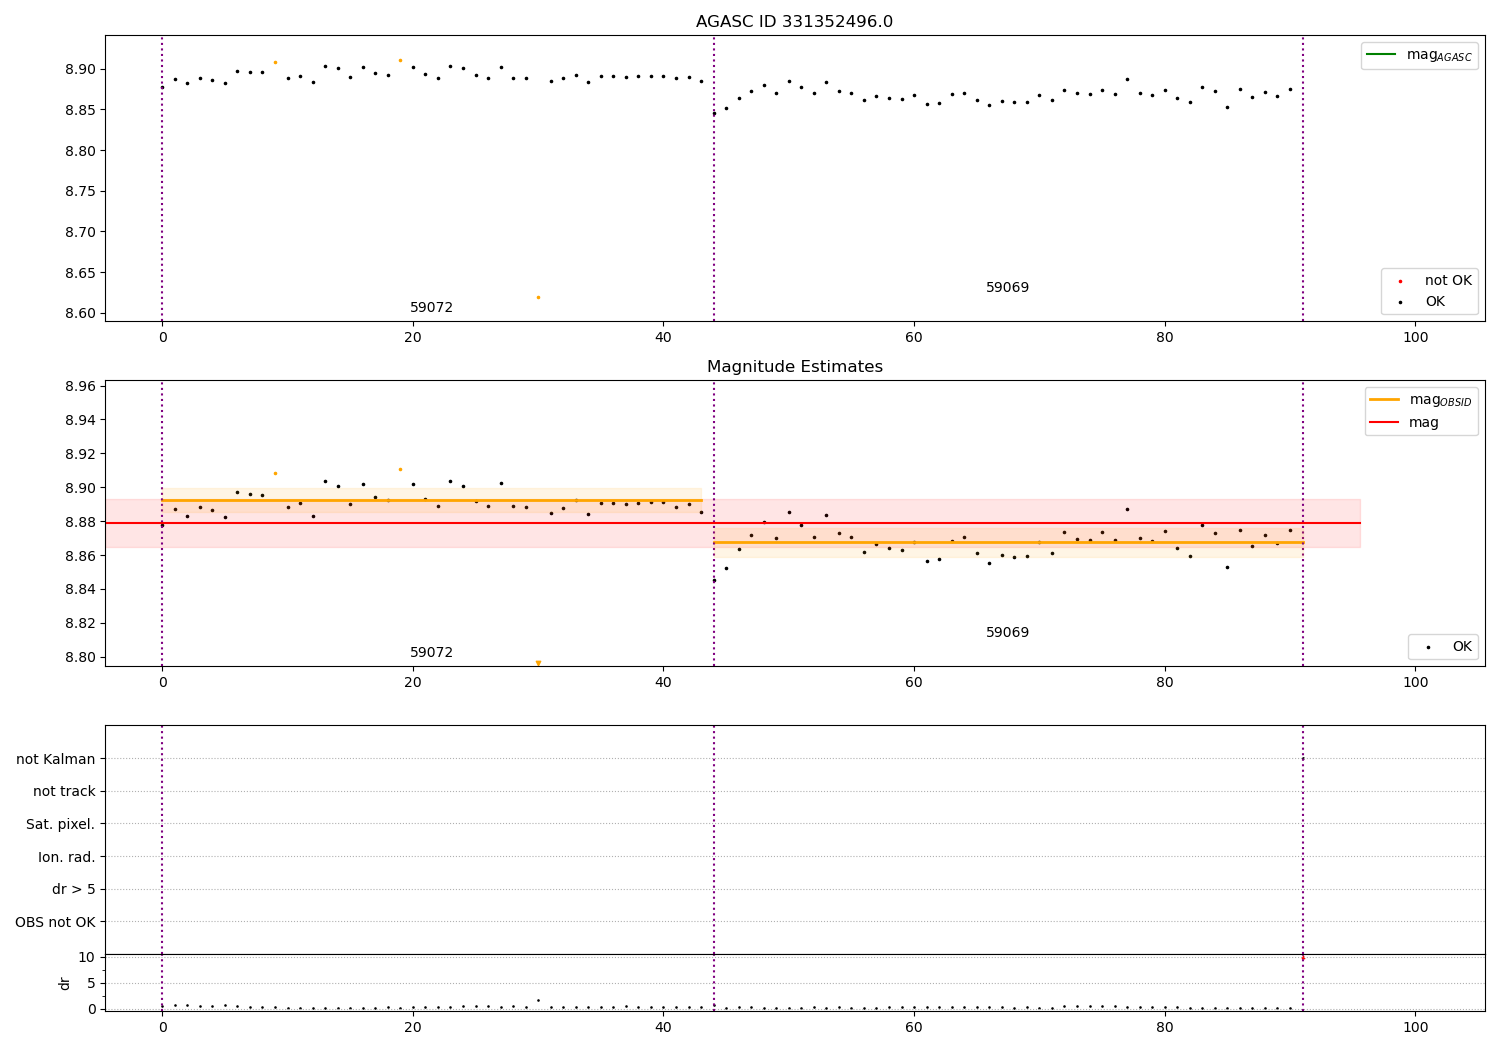This screenshot has height=1050, width=1500.
Task: Click the red point at dr 10 on right
Action: point(1303,958)
